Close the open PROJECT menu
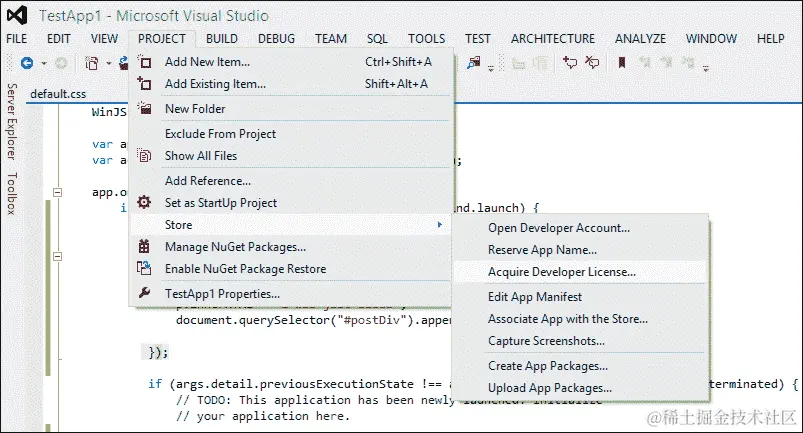 162,39
